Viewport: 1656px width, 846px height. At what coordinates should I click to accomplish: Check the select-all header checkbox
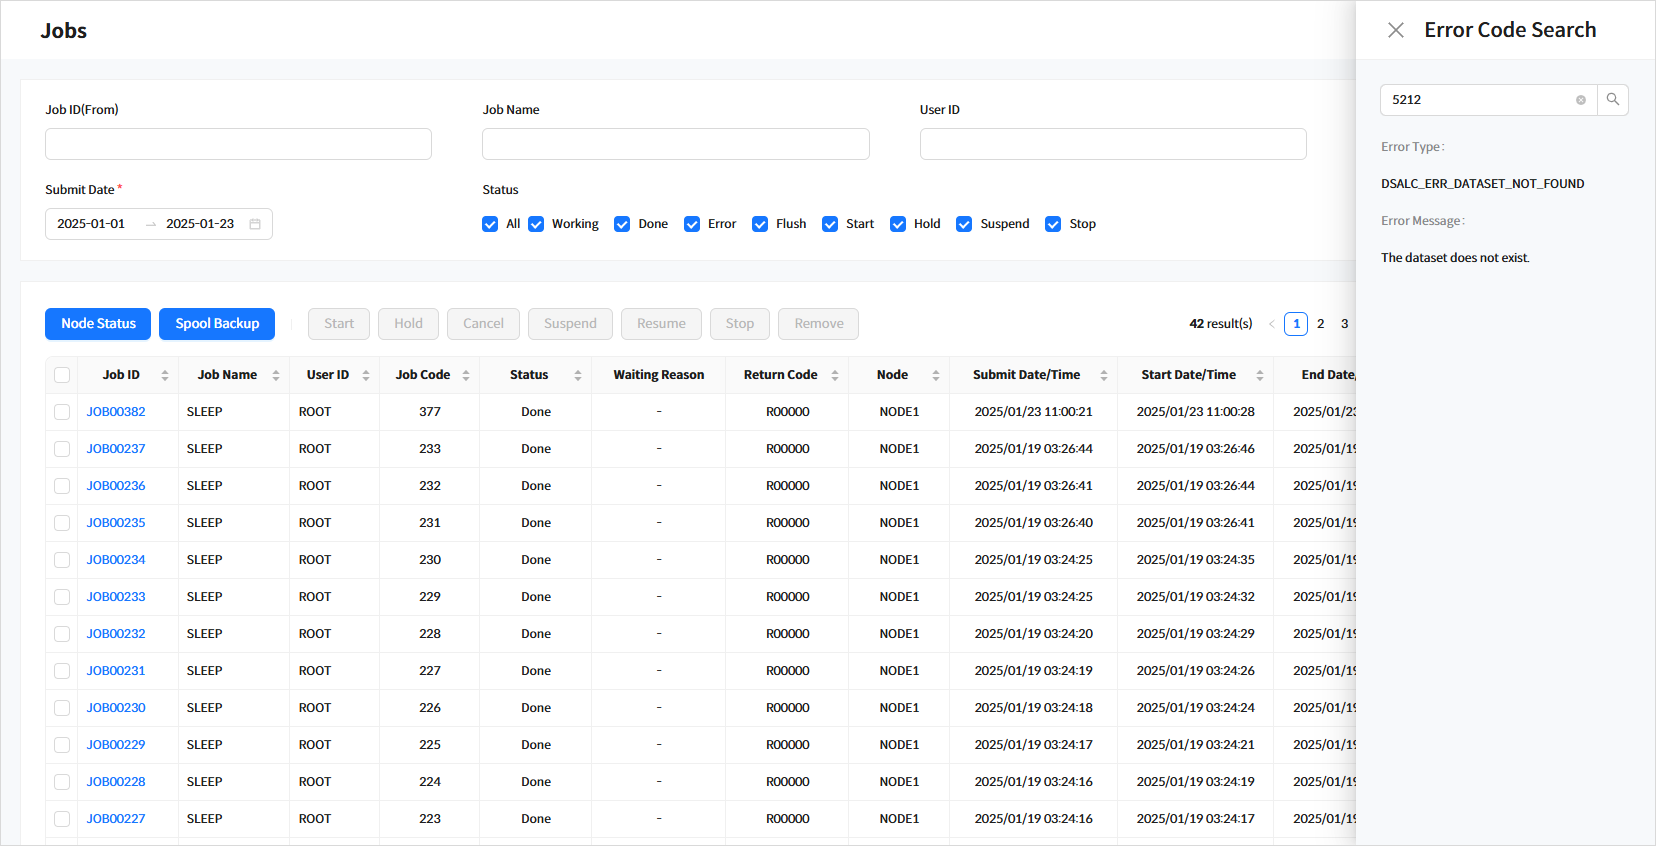point(62,375)
